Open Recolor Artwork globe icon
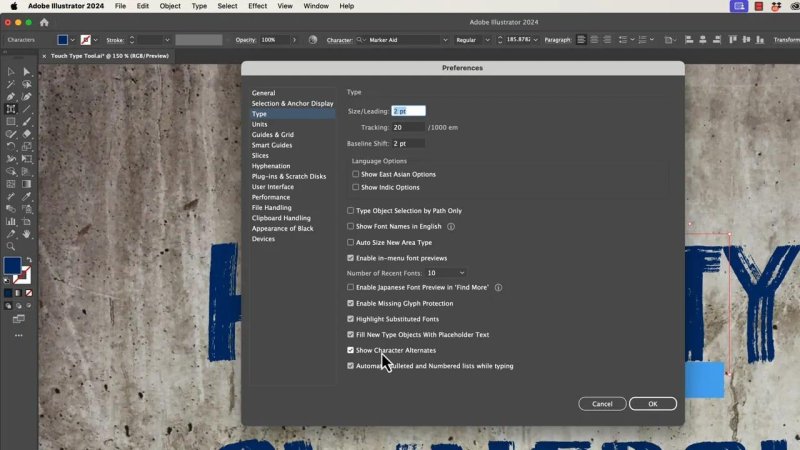 pos(313,40)
